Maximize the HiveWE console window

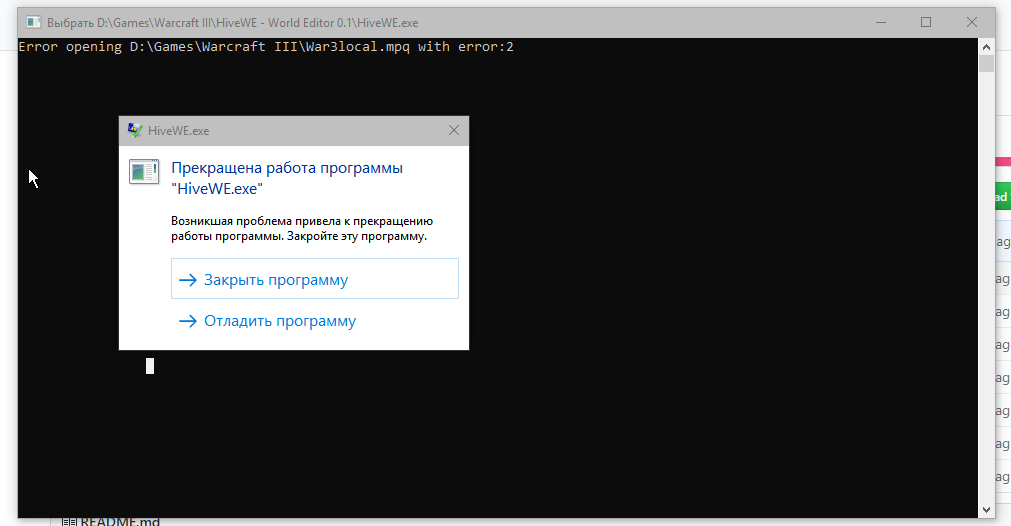coord(926,23)
